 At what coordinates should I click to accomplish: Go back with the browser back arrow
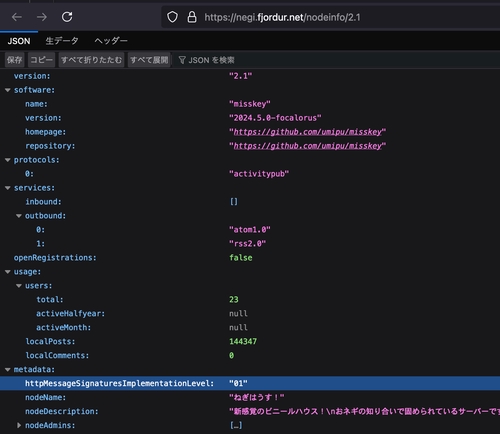17,17
